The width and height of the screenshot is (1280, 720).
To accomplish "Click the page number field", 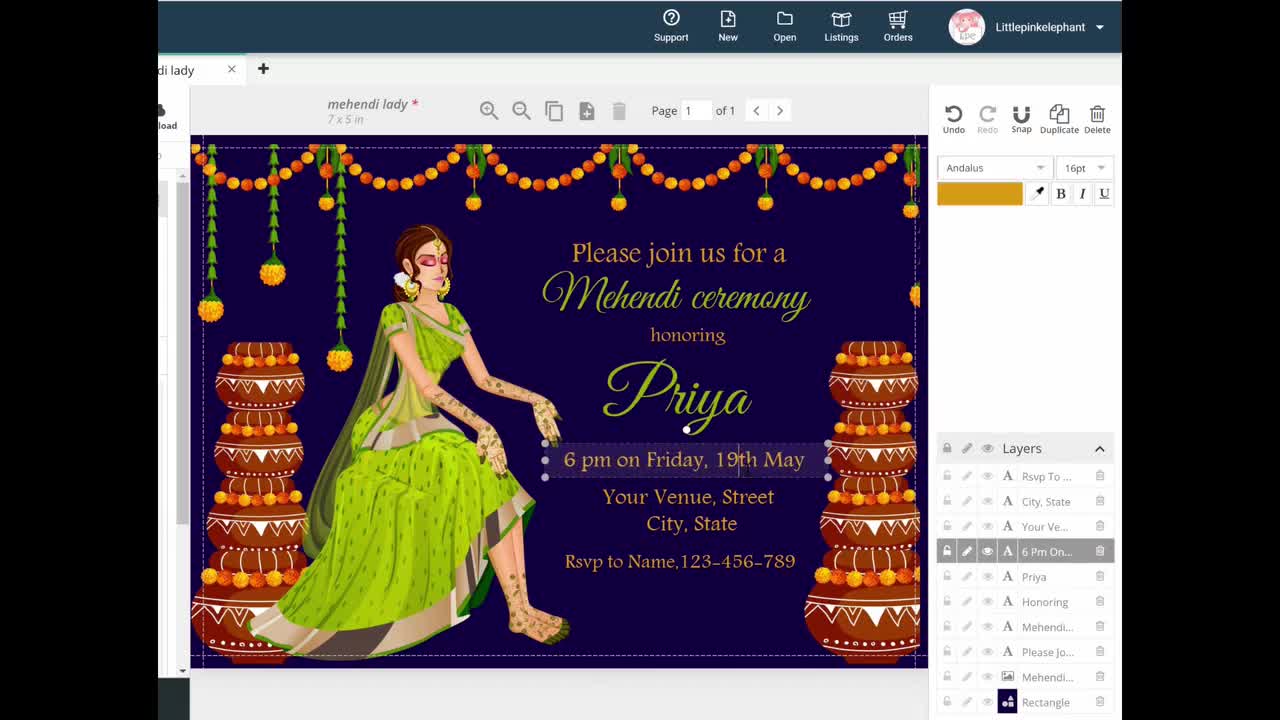I will click(696, 110).
